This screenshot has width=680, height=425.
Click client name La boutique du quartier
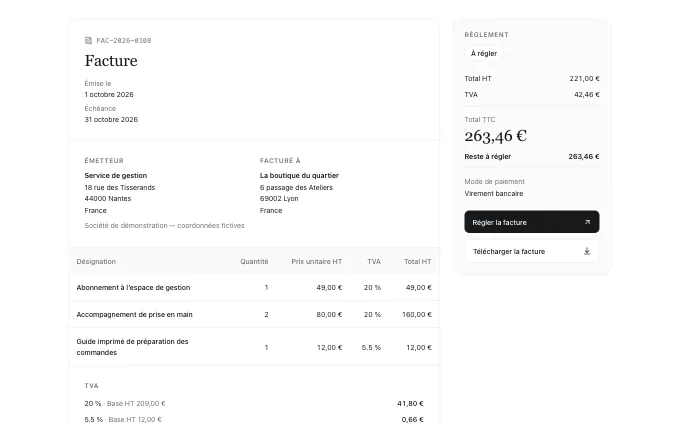tap(299, 176)
